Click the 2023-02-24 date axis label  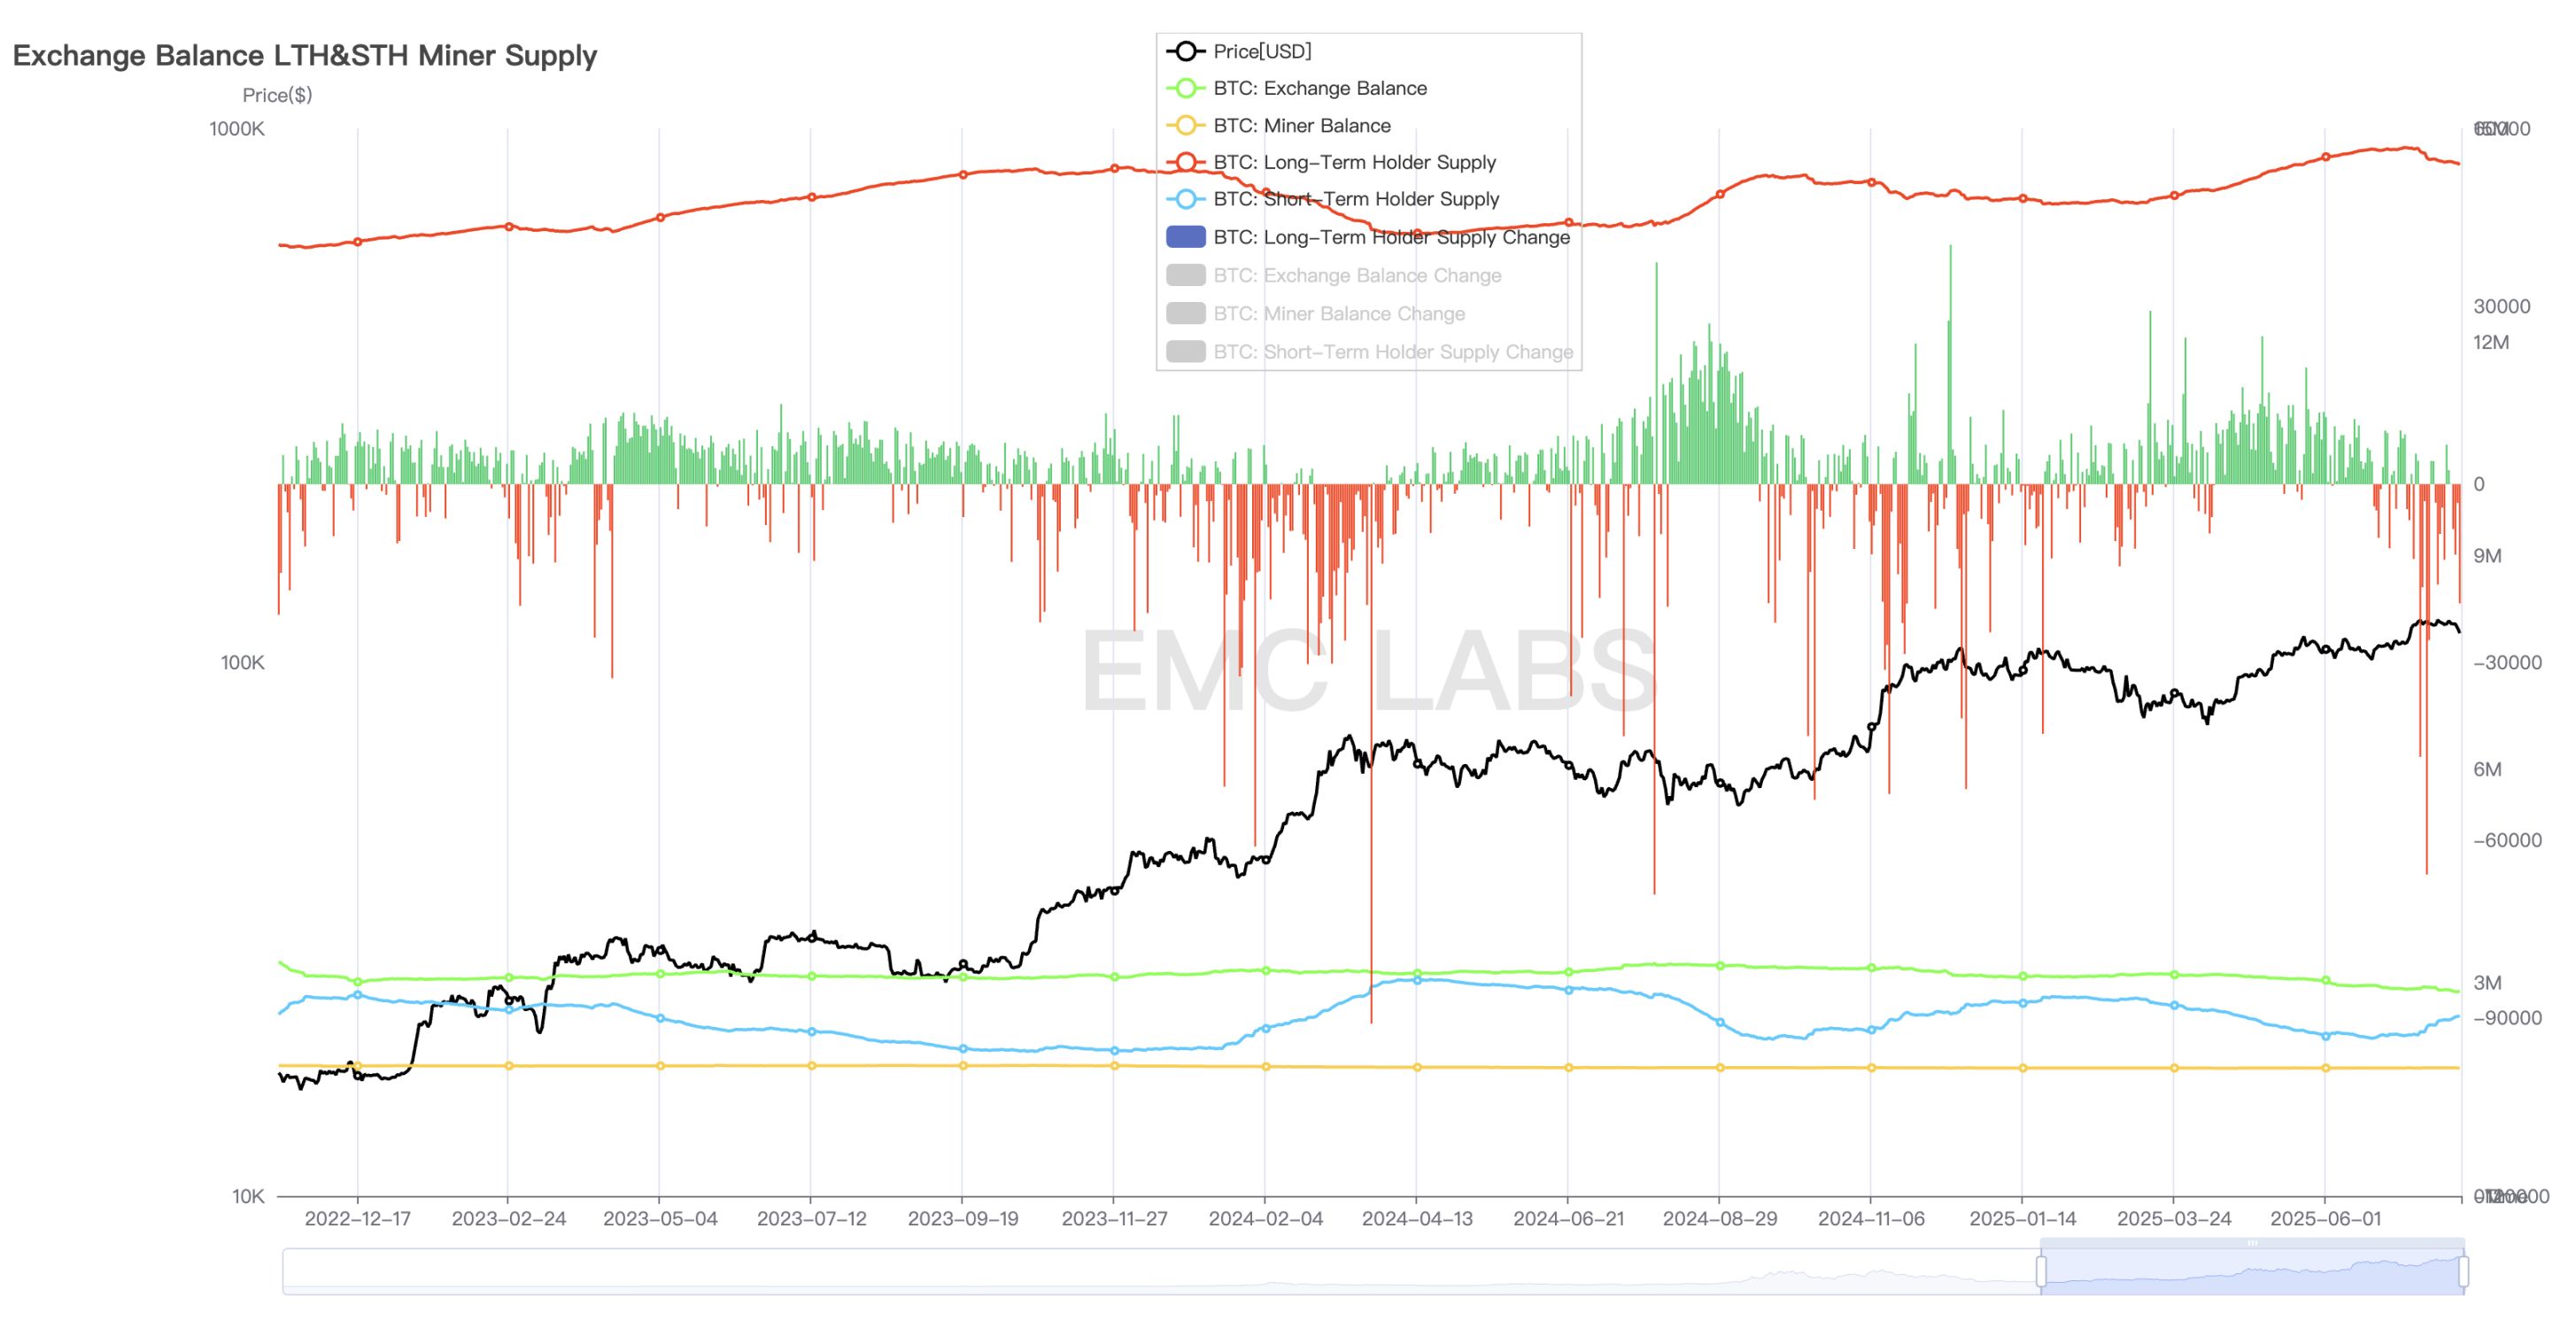click(509, 1219)
